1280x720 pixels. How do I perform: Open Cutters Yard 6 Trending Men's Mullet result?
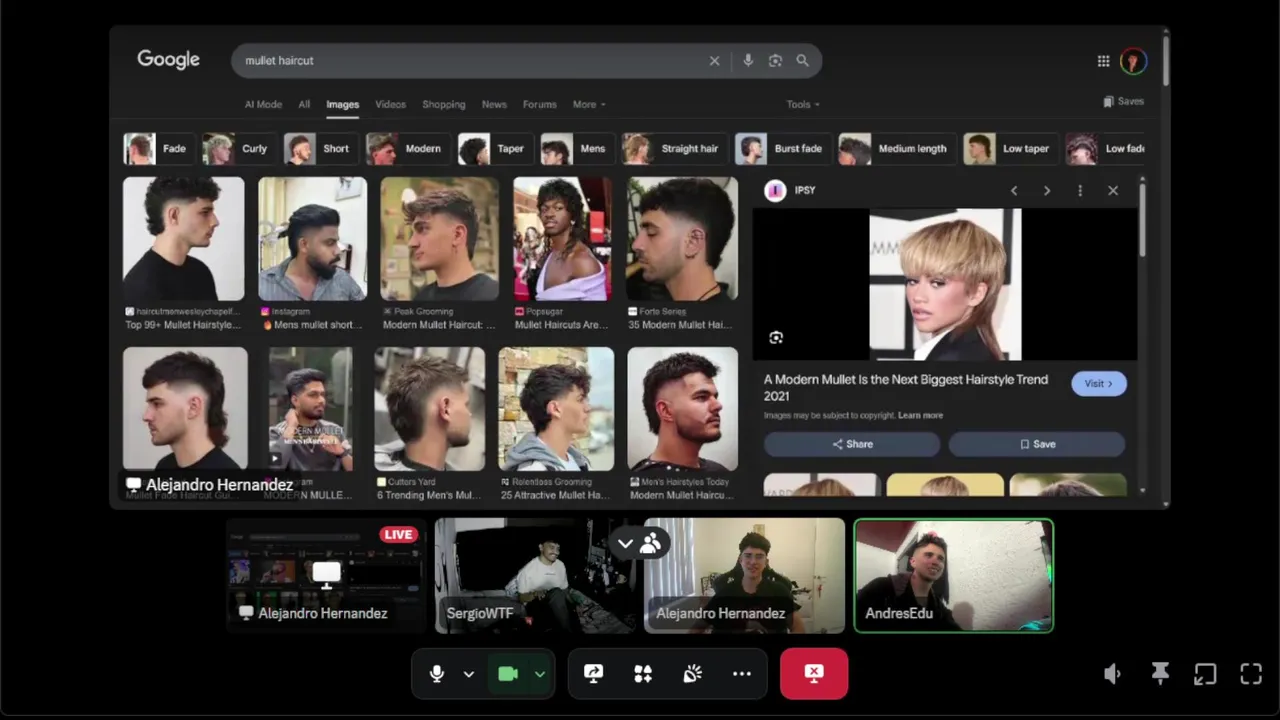(430, 424)
